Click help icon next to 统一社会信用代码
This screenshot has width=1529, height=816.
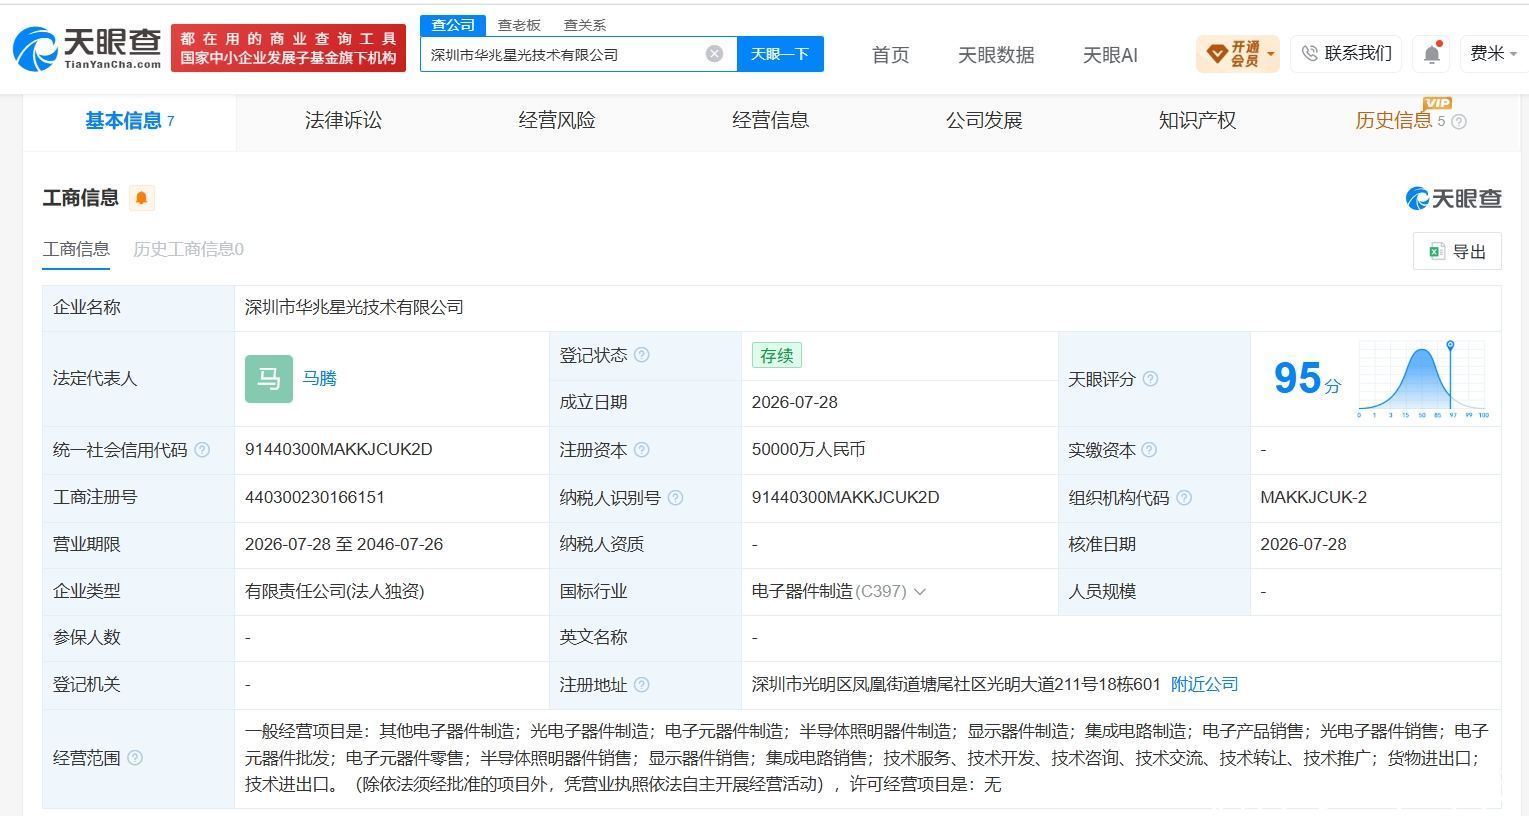pos(202,450)
